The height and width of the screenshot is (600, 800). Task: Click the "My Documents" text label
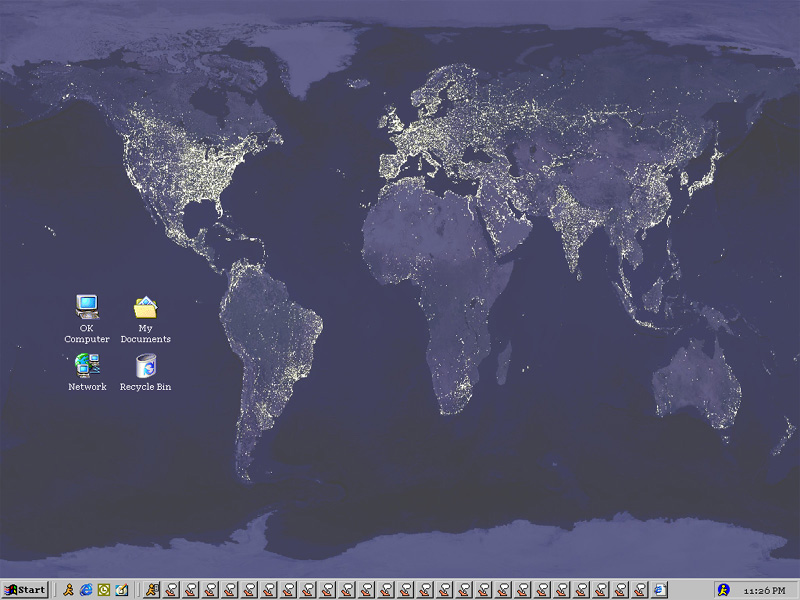146,334
